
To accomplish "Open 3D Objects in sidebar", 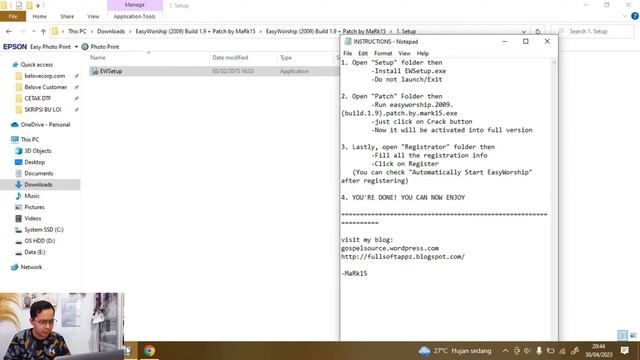I will 38,151.
